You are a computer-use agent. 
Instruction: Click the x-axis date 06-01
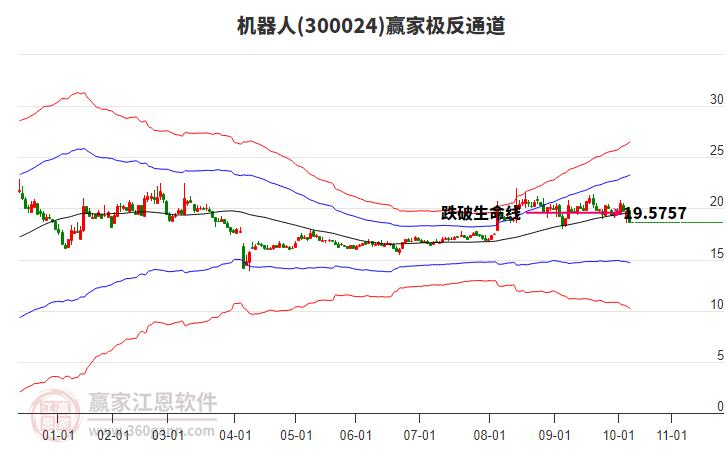click(x=356, y=435)
